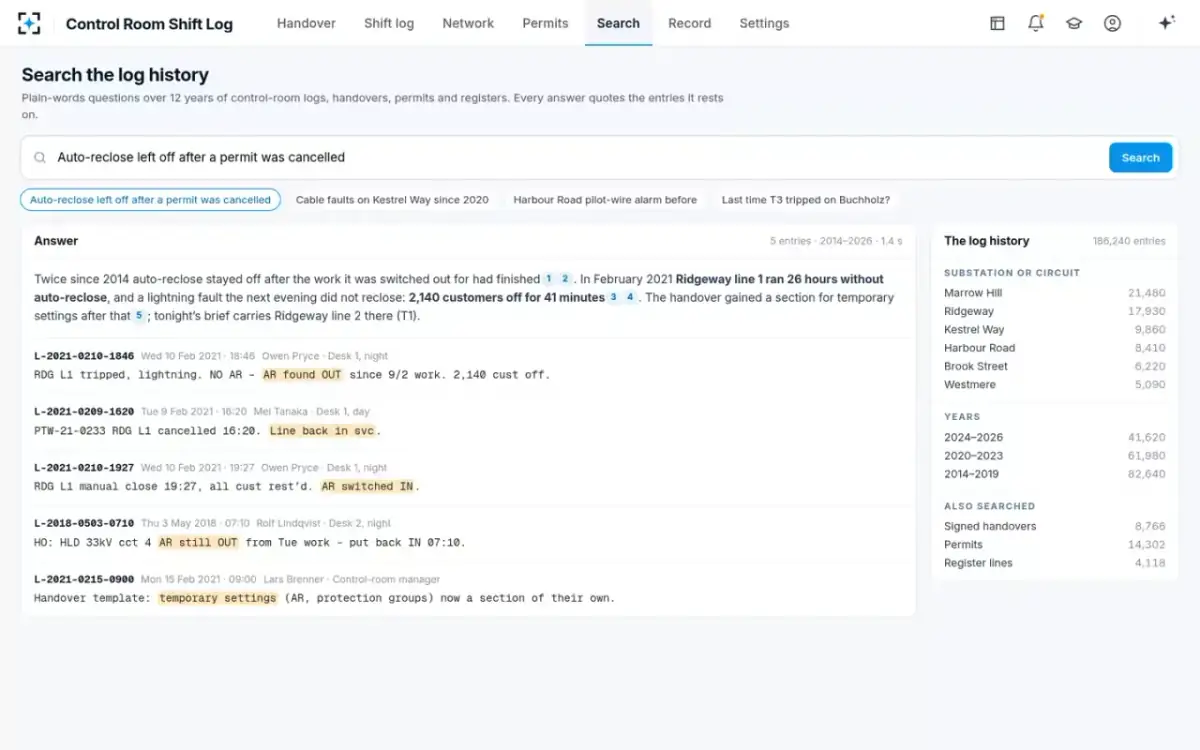Choose the 'Cable faults on Kestrel Way since 2020' suggestion
Viewport: 1200px width, 750px height.
pos(392,200)
